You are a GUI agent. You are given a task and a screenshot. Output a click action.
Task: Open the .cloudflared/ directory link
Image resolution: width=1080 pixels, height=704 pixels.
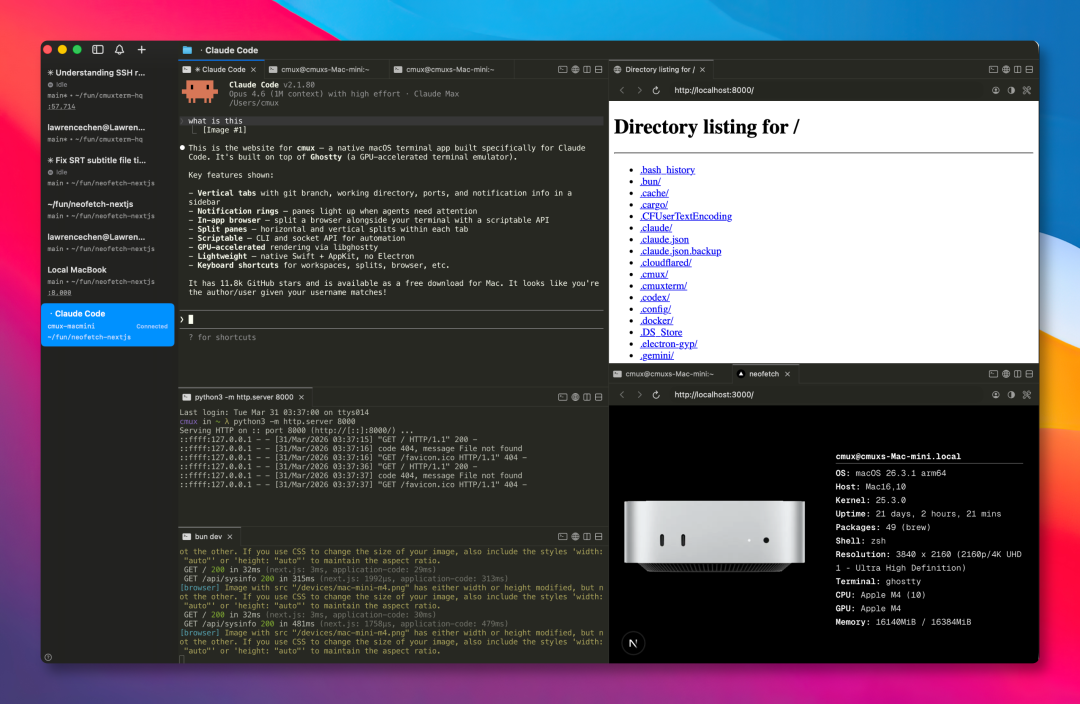[665, 263]
